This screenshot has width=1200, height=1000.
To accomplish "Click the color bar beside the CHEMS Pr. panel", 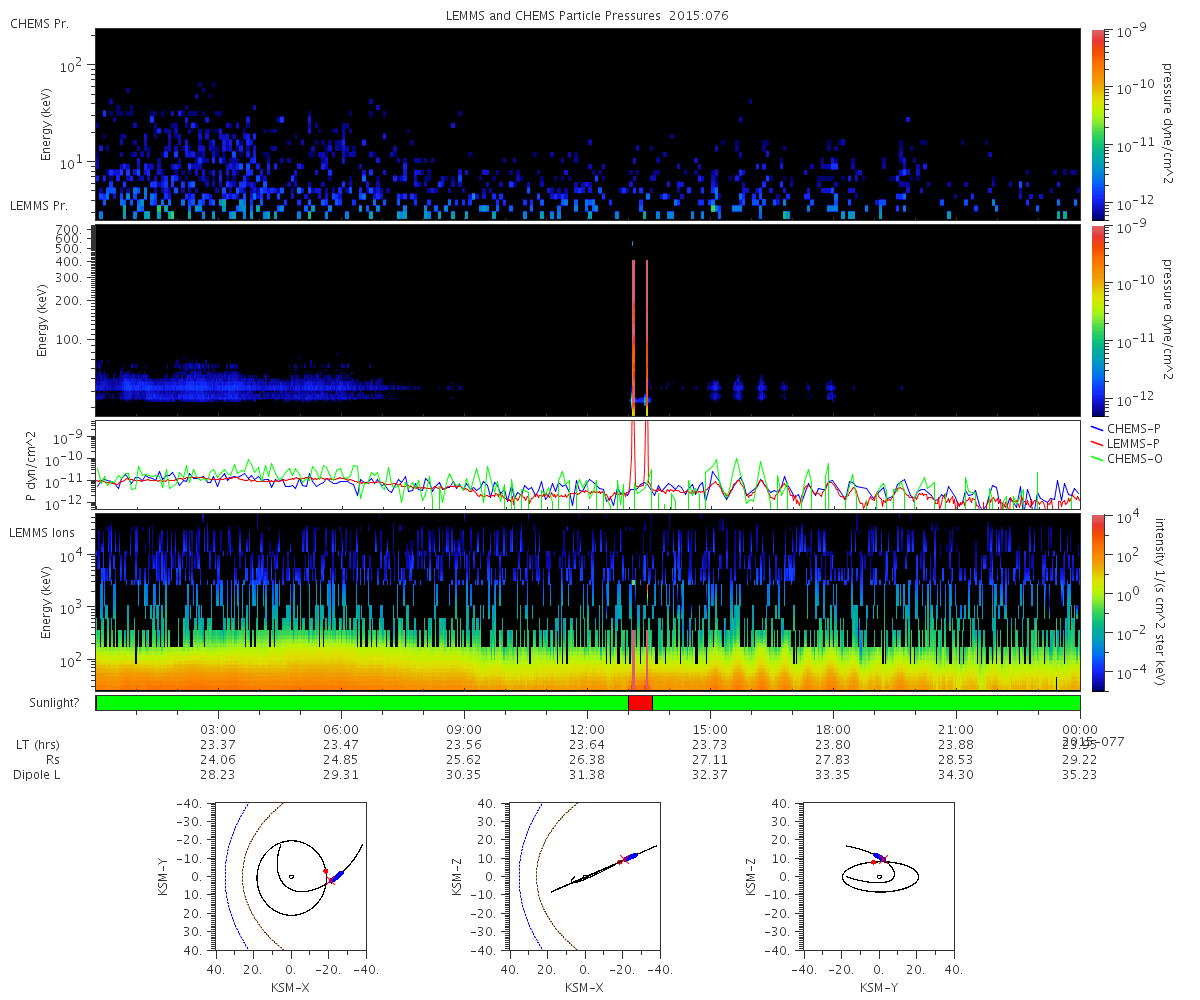I will point(1098,124).
